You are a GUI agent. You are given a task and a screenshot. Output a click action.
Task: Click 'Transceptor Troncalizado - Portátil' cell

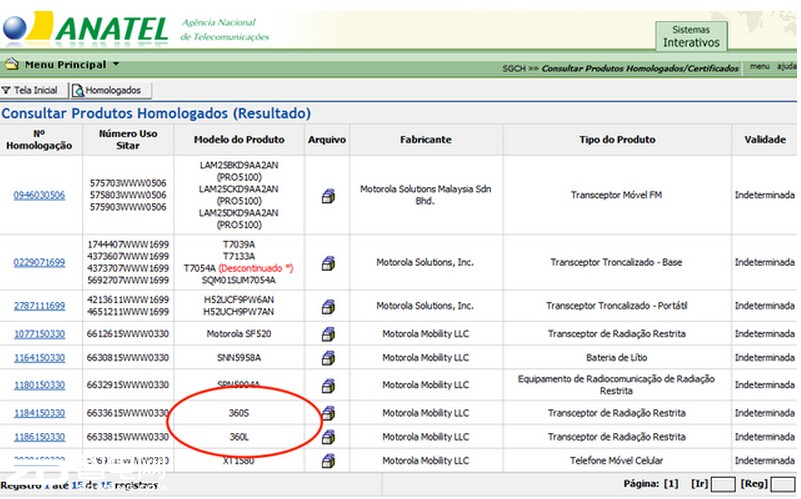coord(617,306)
